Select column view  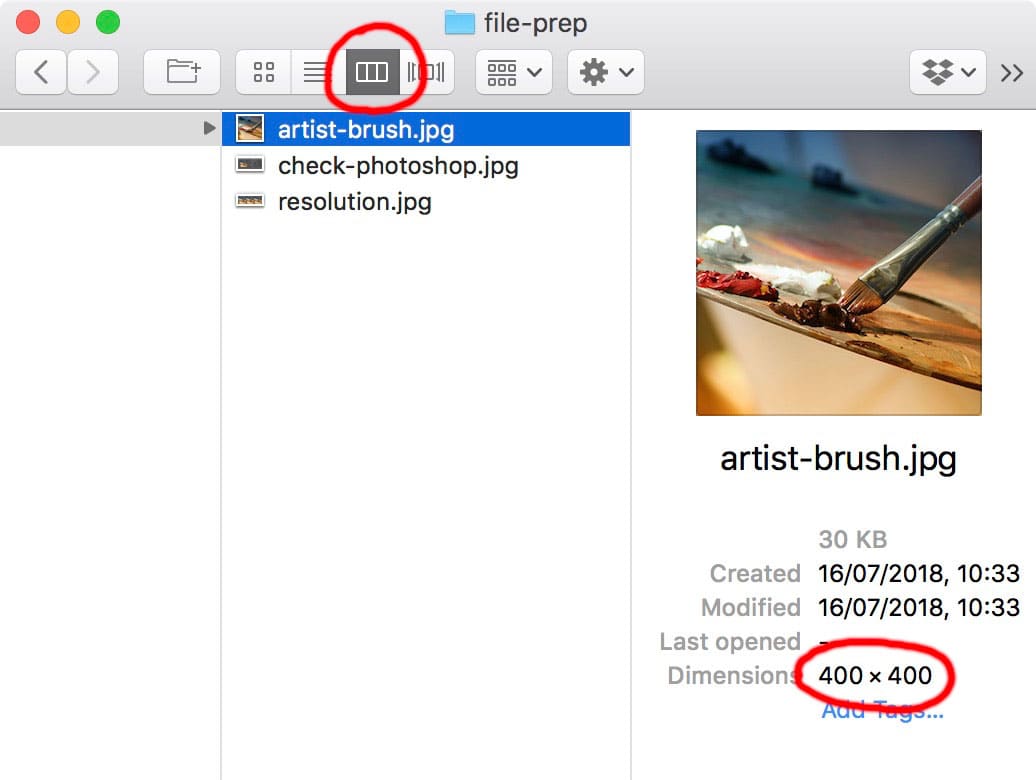pos(372,72)
